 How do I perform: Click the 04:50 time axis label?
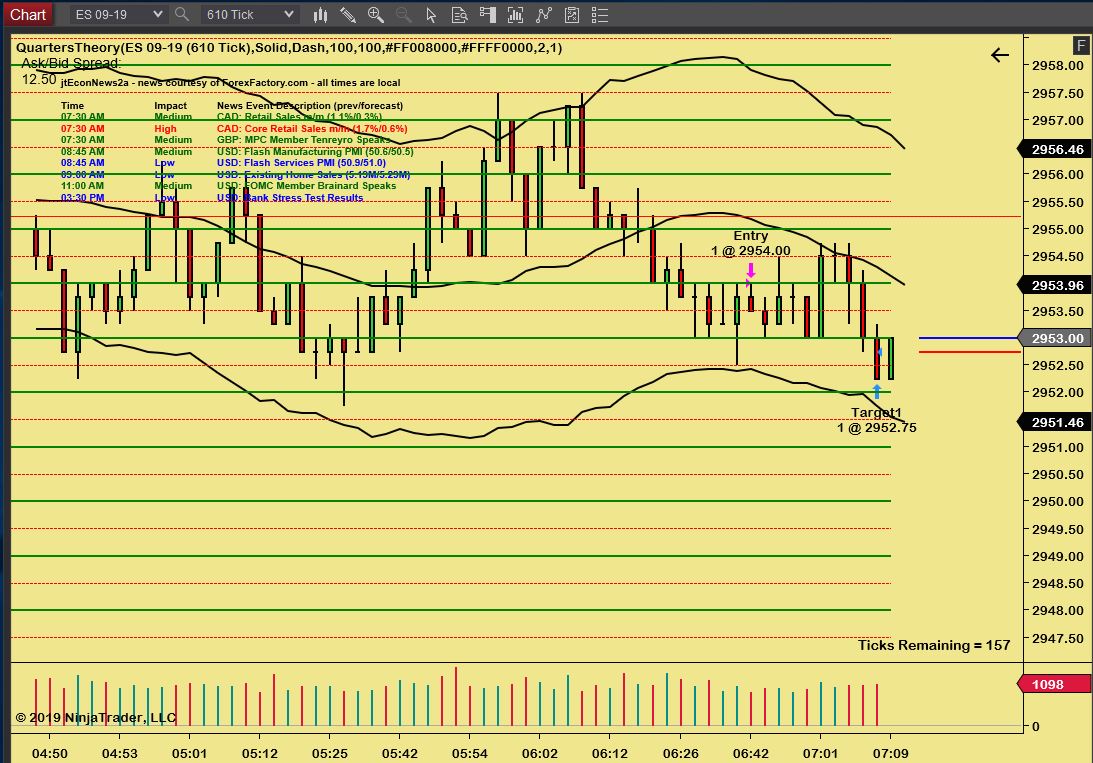click(x=49, y=753)
